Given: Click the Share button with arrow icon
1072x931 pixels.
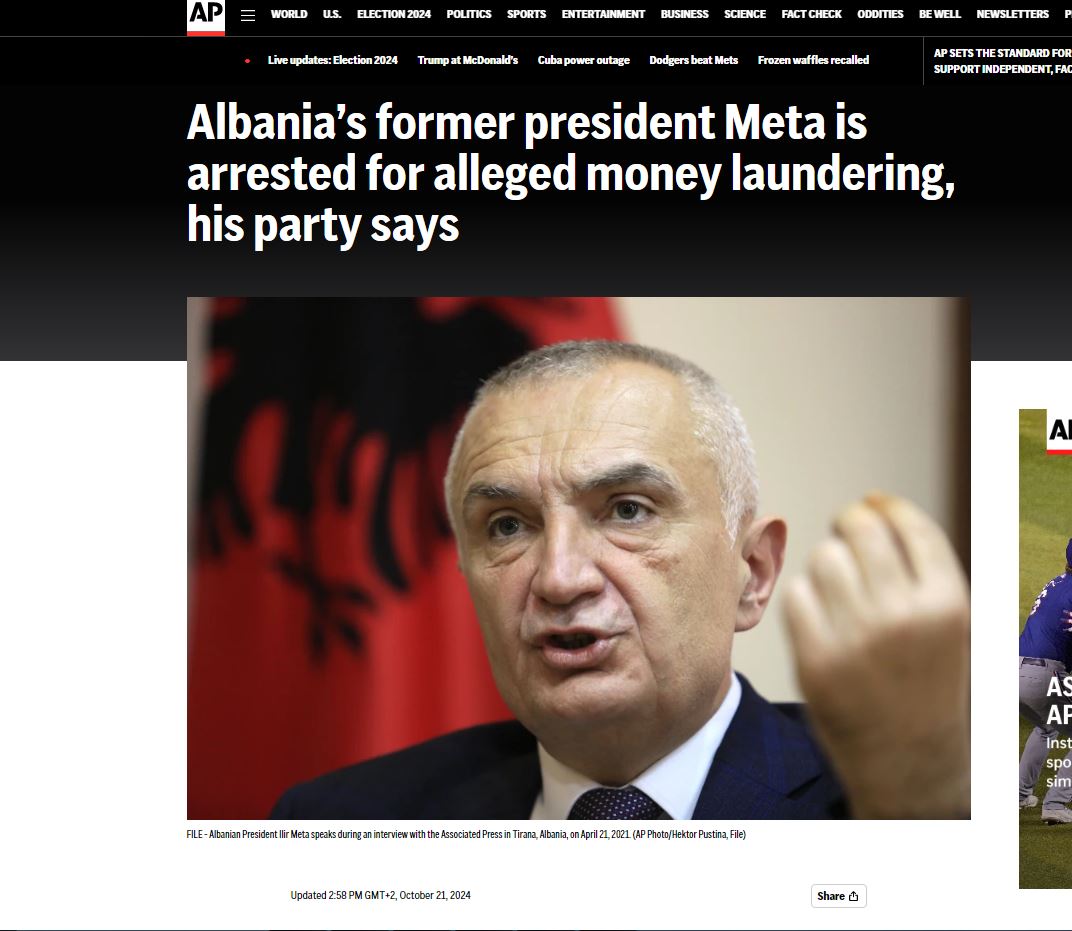Looking at the screenshot, I should click(838, 896).
